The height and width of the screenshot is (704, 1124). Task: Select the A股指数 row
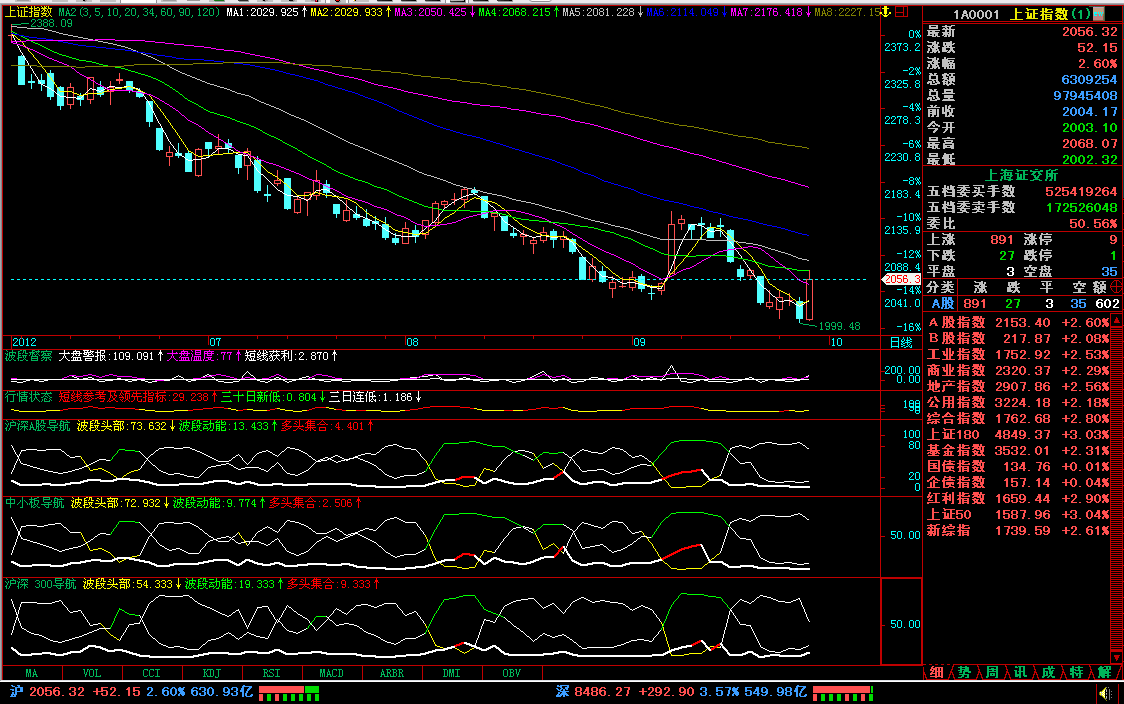[1019, 323]
